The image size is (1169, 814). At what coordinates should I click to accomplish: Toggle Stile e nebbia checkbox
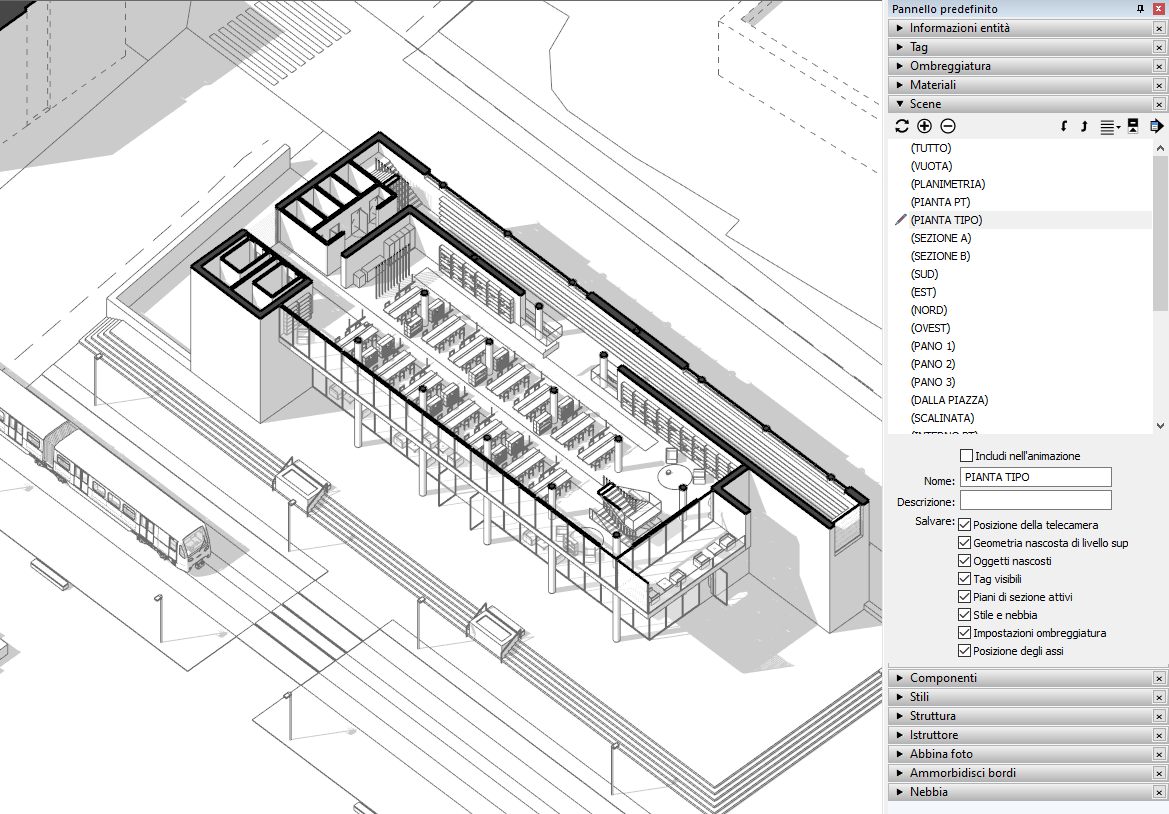tap(965, 615)
